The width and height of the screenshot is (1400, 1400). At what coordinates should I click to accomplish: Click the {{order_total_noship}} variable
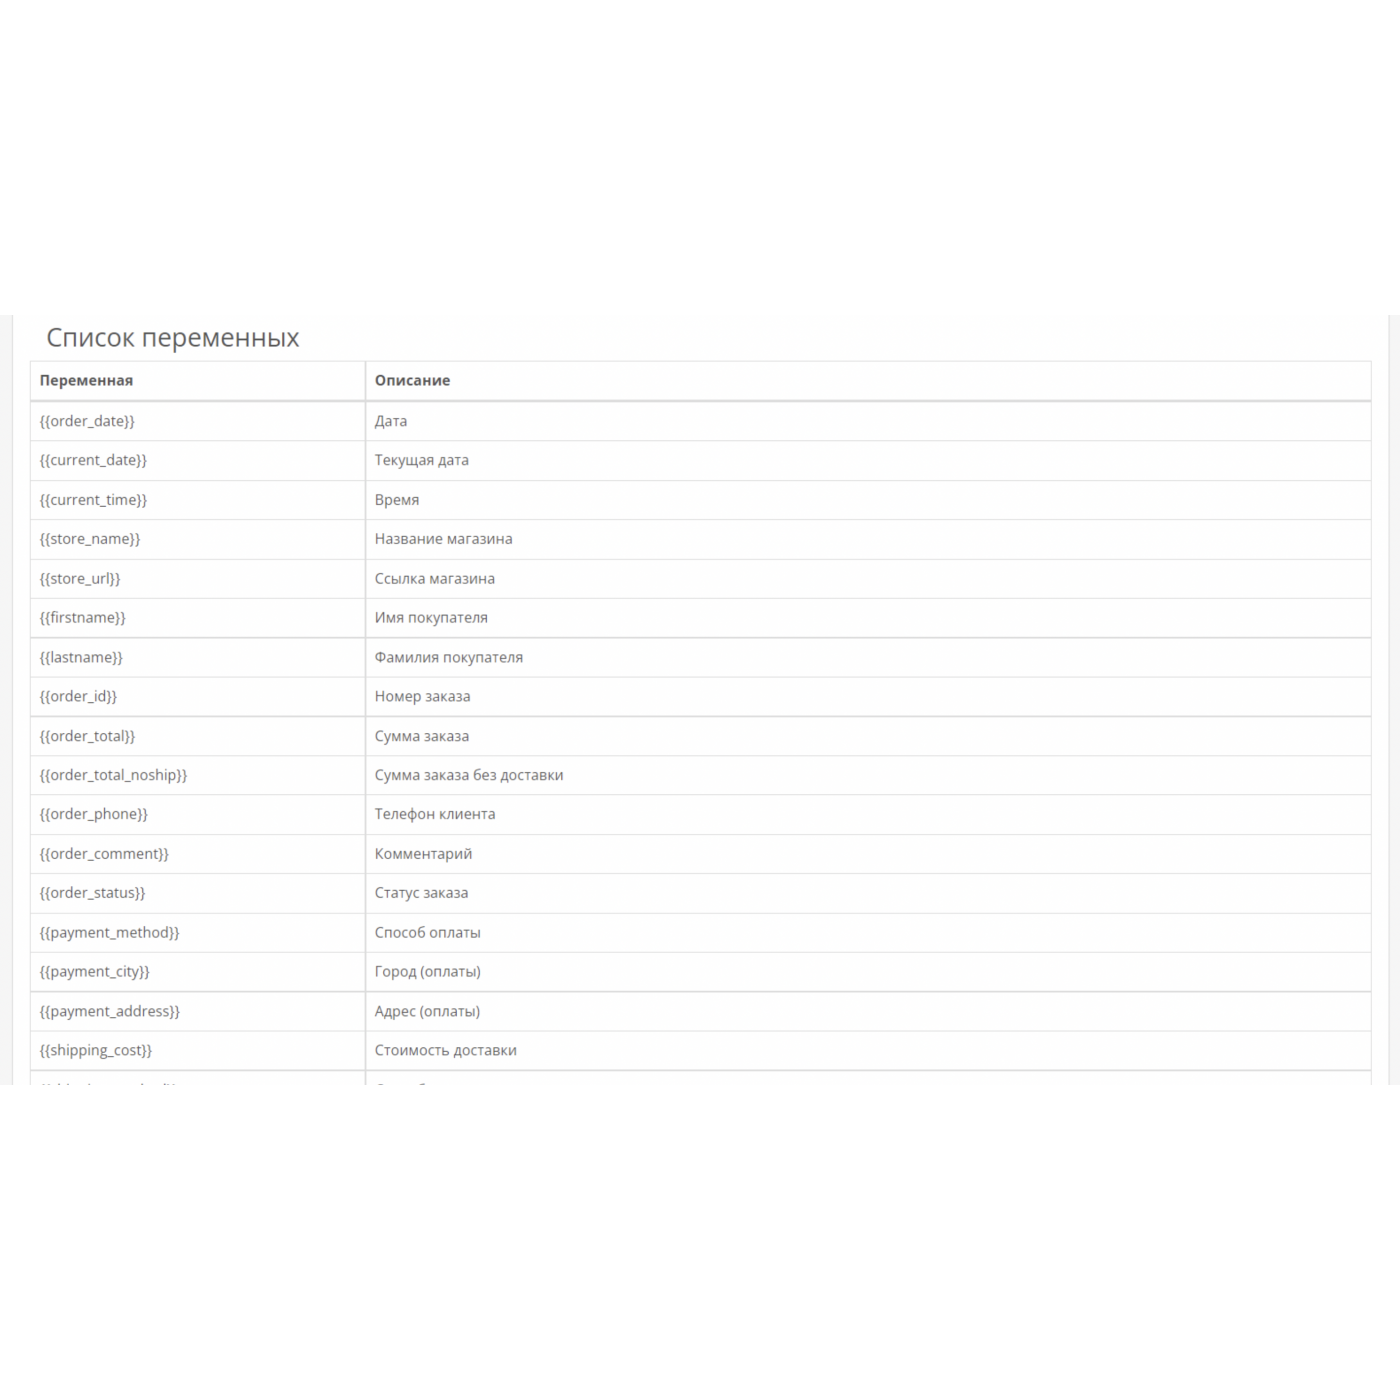pos(113,775)
